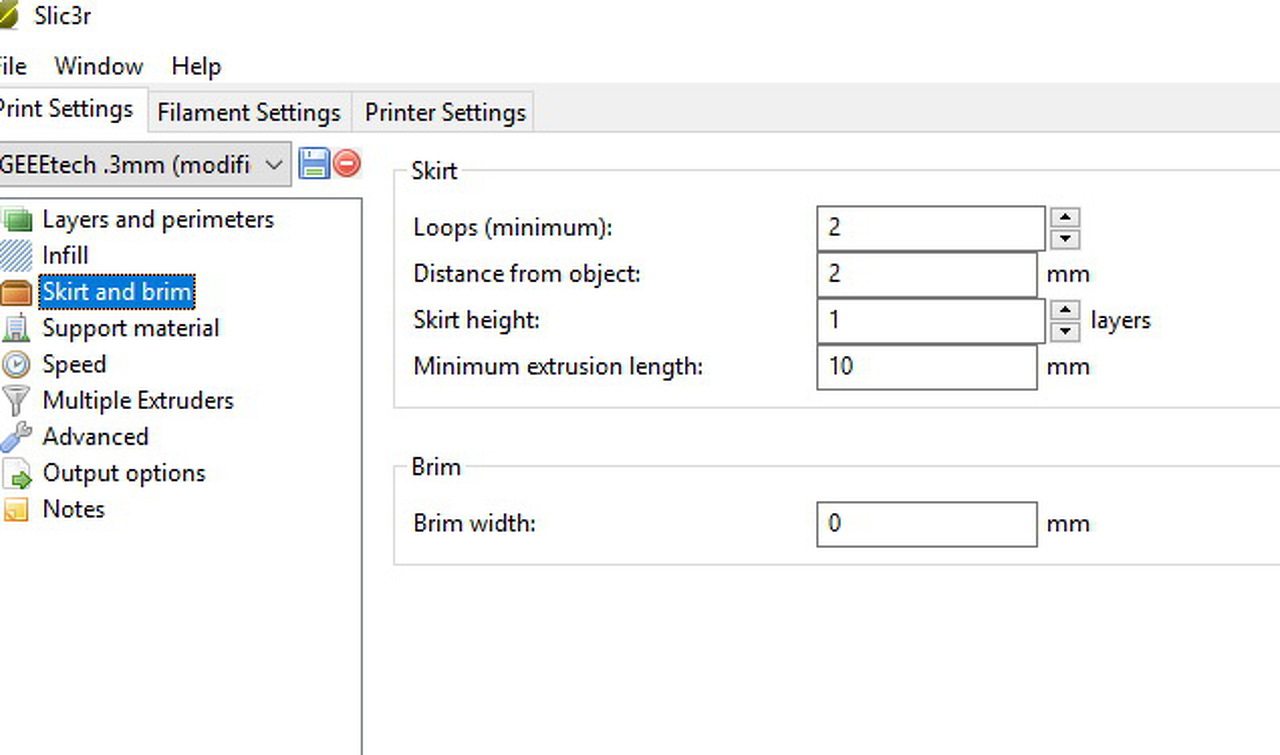Decrease Loops (minimum) with down arrow

point(1065,239)
